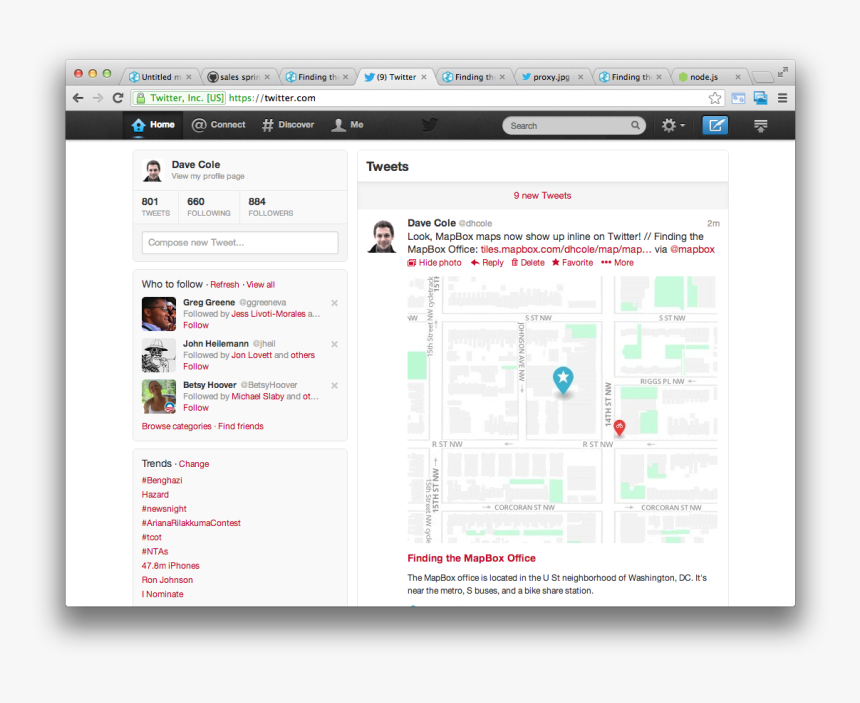Click the blue screen extension icon
Screen dimensions: 860x703
tap(761, 98)
